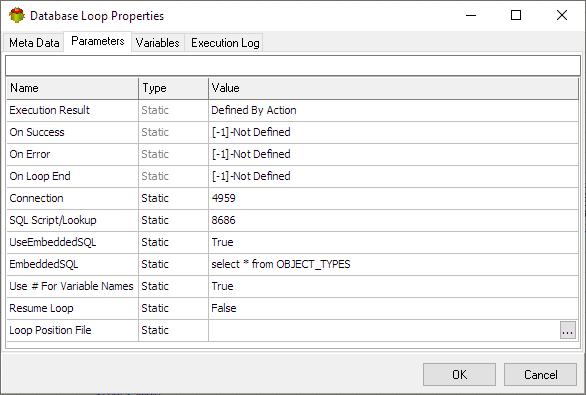Click On Error value [-1]-Not Defined
586x395 pixels.
pyautogui.click(x=251, y=154)
